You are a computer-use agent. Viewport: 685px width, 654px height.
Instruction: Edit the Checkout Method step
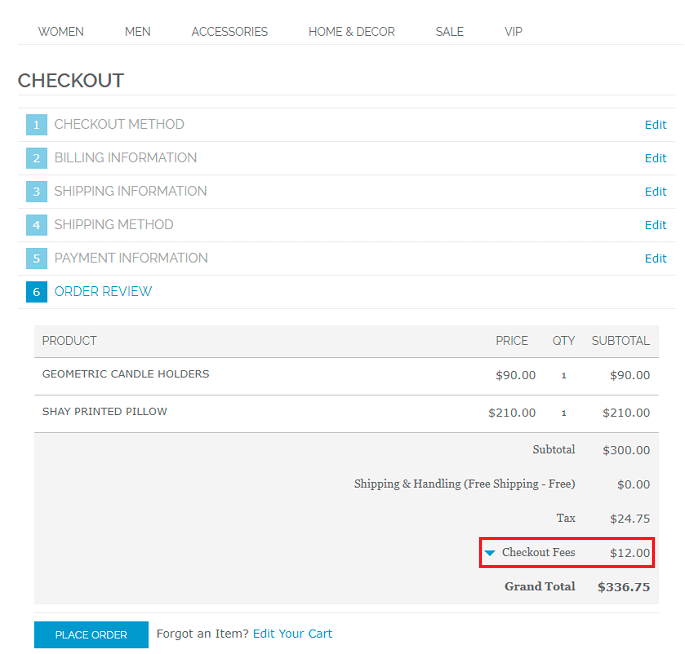point(655,125)
